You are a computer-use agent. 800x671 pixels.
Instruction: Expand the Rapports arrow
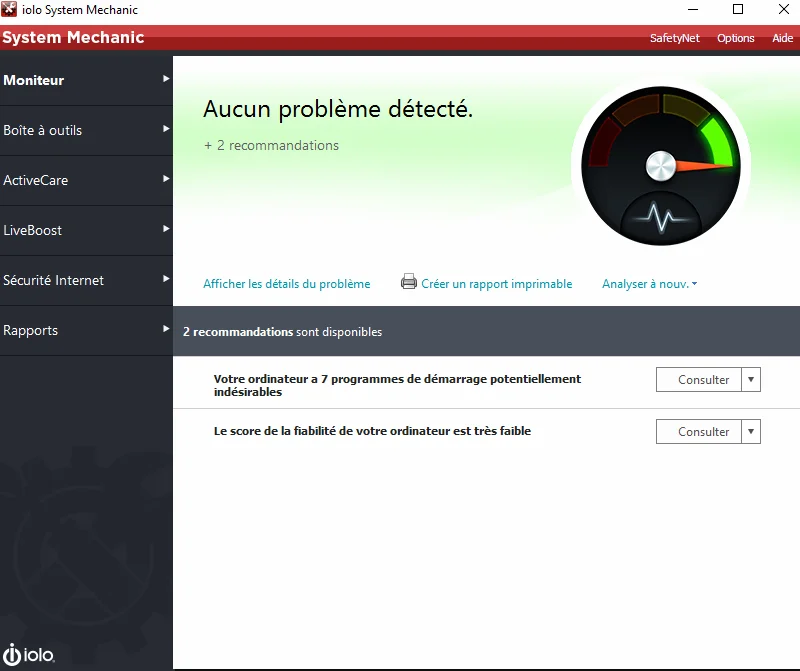pyautogui.click(x=166, y=329)
